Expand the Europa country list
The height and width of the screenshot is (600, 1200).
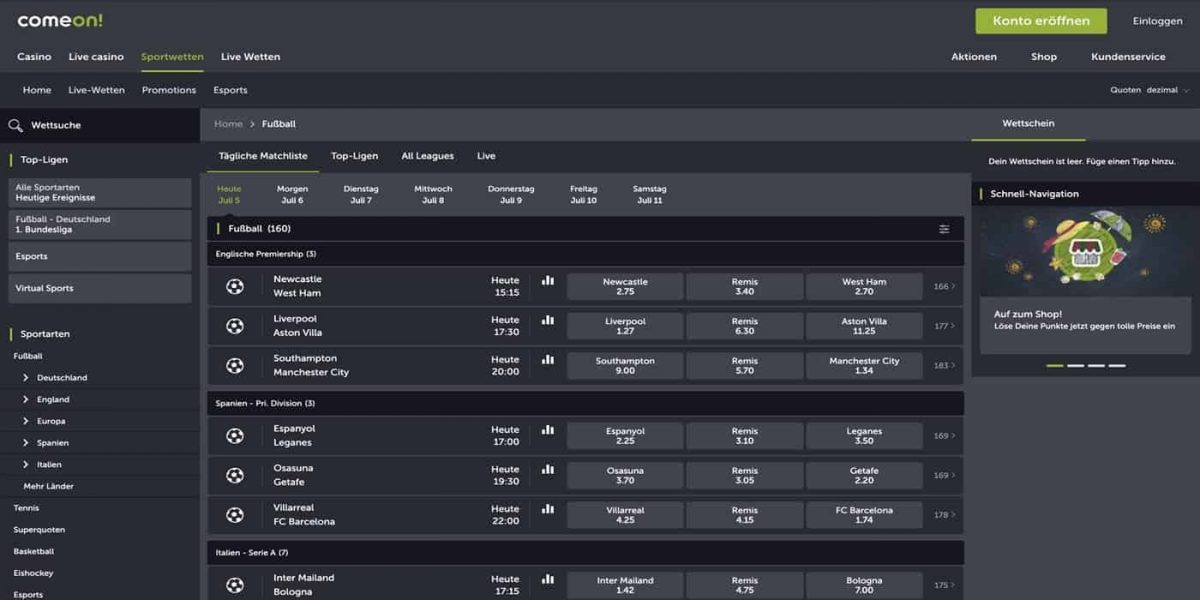tap(26, 421)
